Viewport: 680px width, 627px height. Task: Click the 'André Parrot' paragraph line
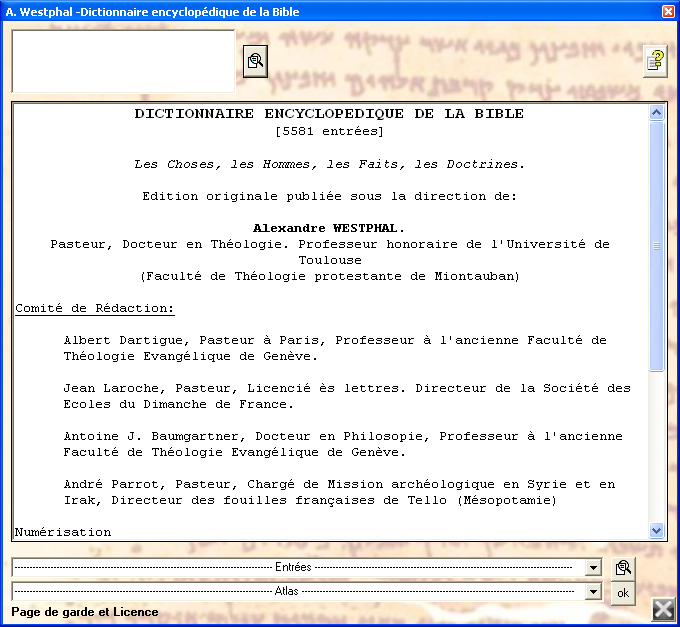point(340,484)
